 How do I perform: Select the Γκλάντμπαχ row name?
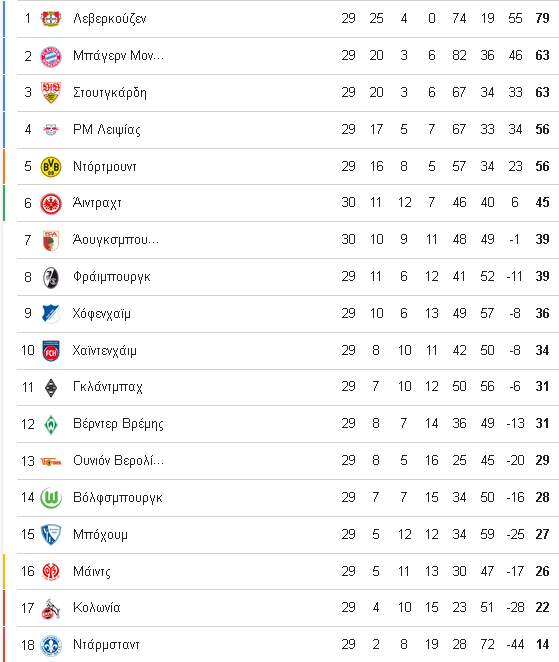click(108, 387)
